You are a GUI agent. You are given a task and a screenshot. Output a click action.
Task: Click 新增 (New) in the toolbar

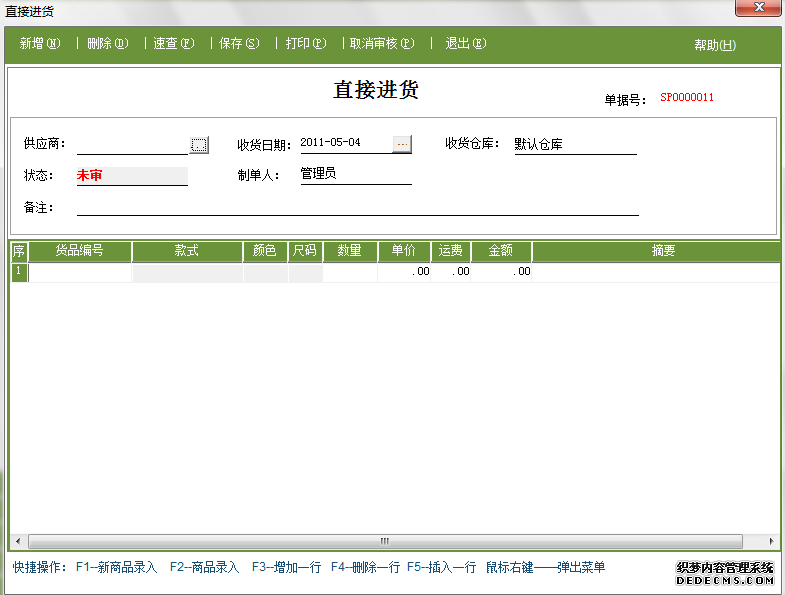40,44
